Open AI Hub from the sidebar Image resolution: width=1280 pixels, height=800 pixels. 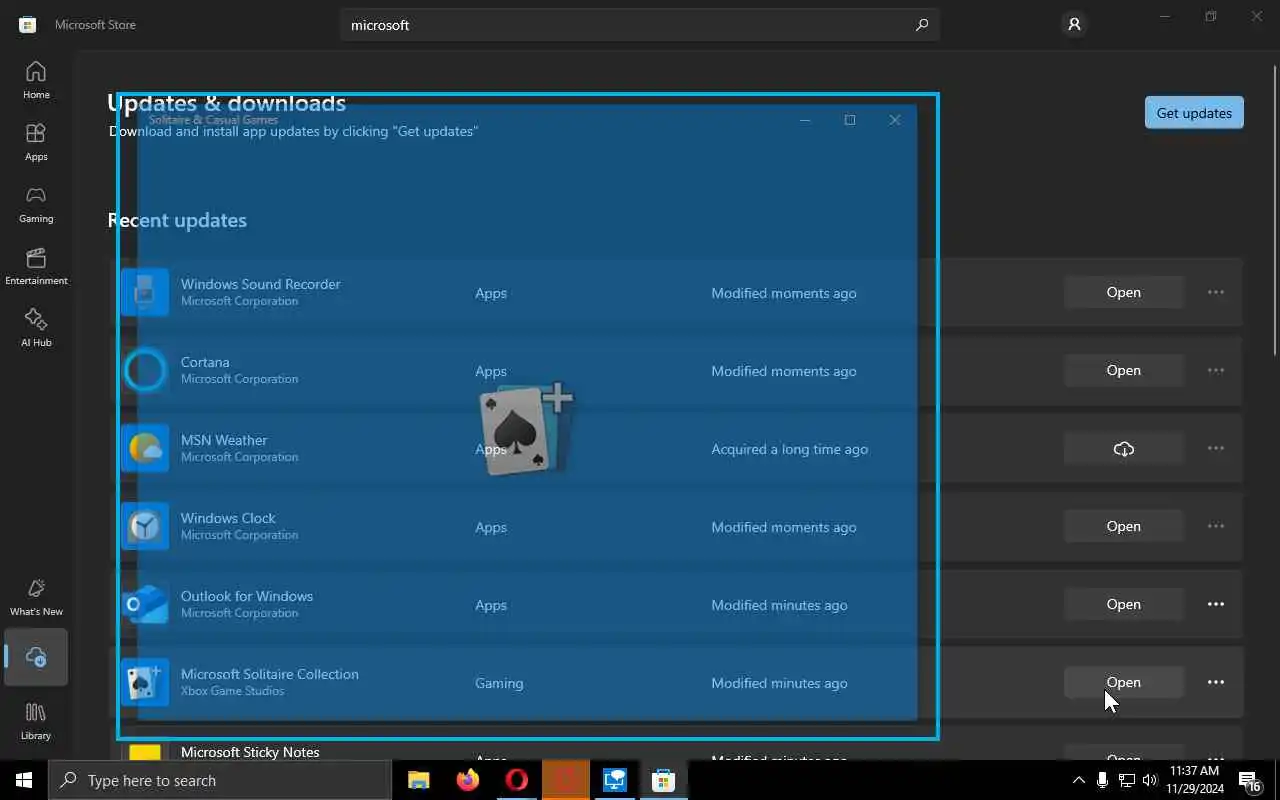click(36, 328)
